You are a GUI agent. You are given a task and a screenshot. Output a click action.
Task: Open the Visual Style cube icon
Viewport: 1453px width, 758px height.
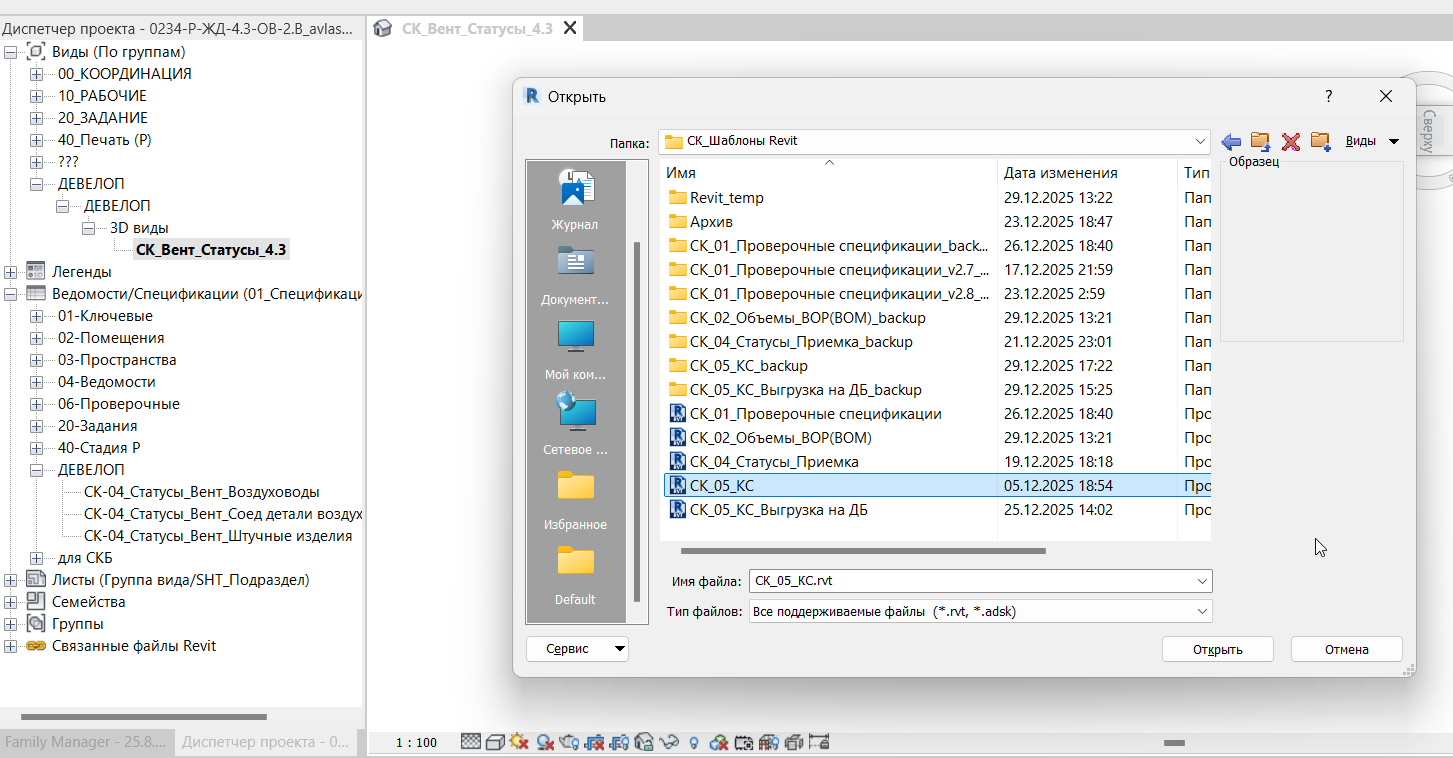tap(494, 742)
